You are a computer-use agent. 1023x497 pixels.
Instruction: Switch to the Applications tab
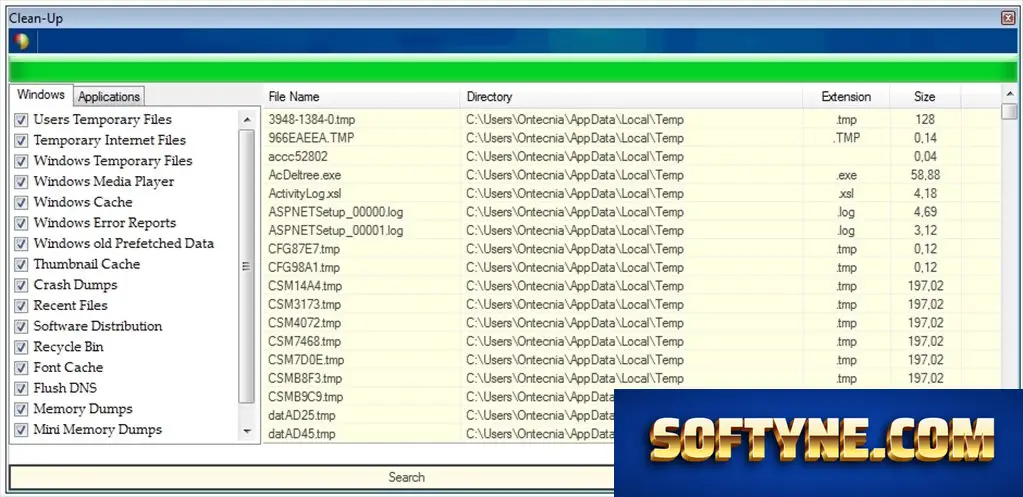click(x=109, y=97)
